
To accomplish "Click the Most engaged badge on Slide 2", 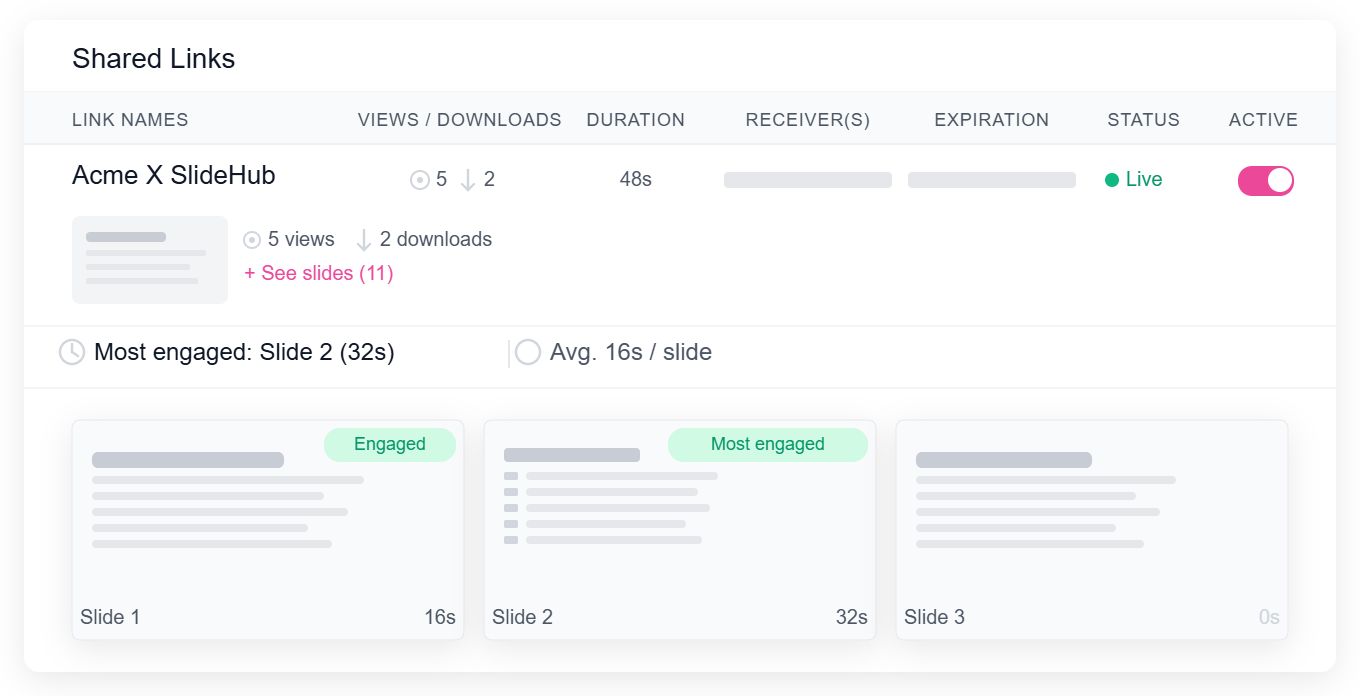I will pos(768,445).
